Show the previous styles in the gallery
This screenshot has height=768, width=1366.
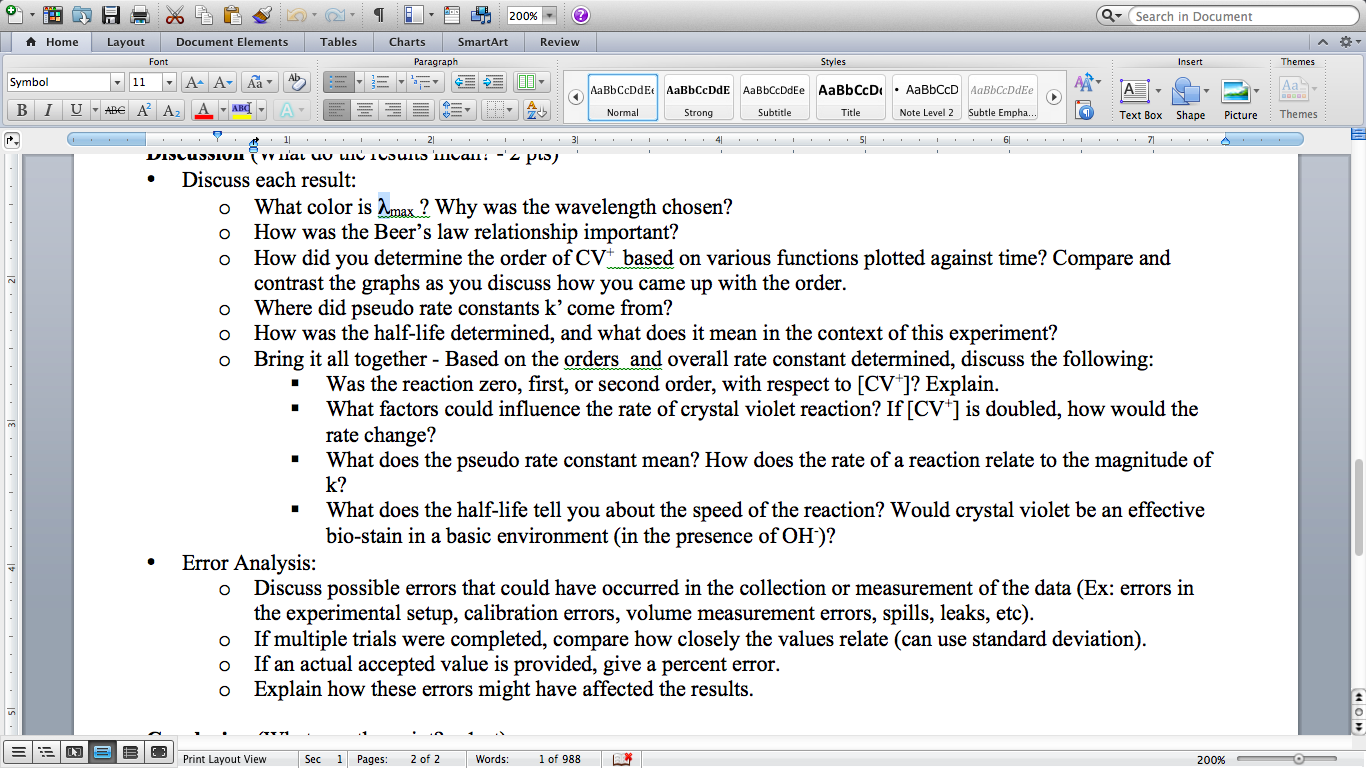point(576,97)
